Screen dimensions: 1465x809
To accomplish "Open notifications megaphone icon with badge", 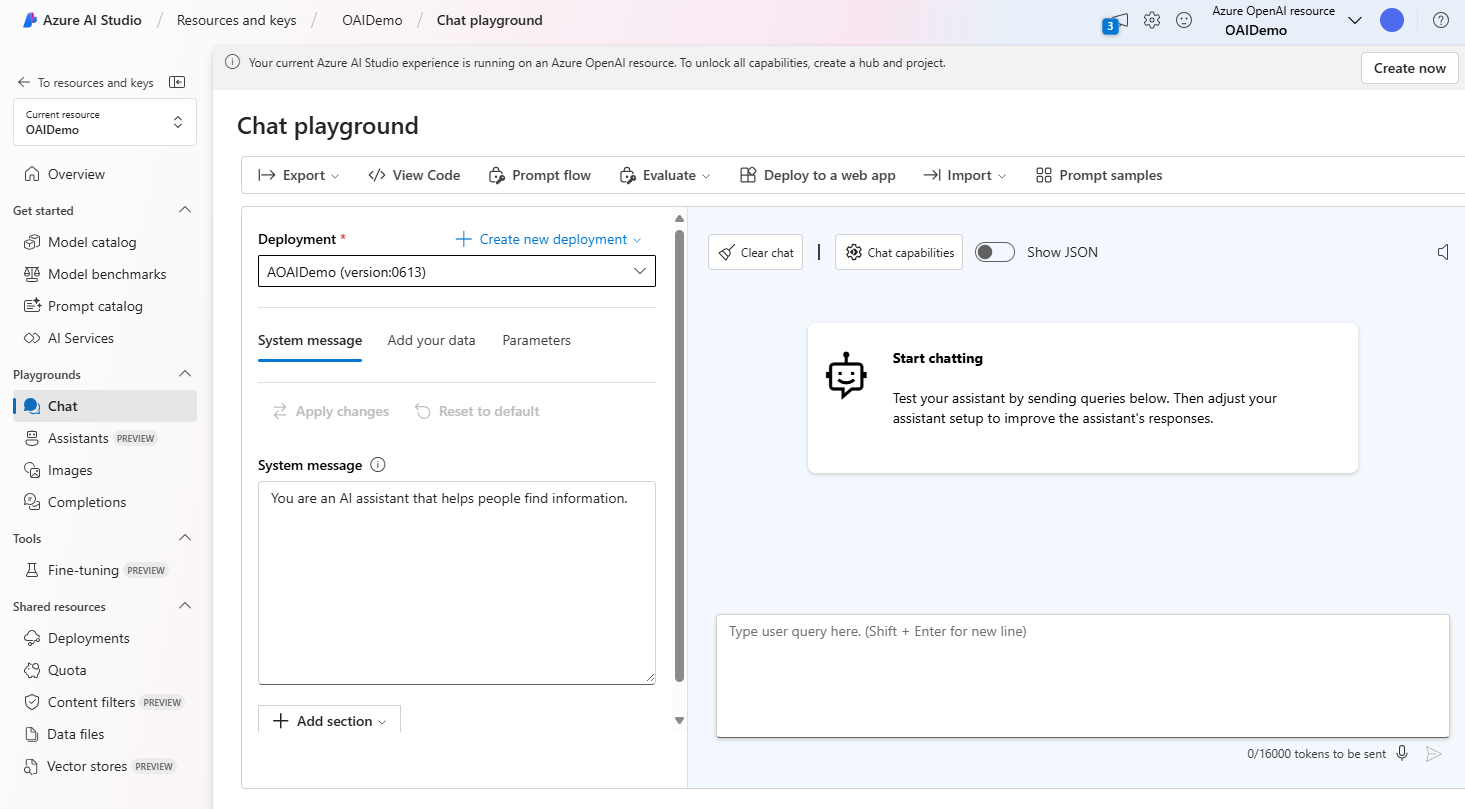I will click(1116, 22).
